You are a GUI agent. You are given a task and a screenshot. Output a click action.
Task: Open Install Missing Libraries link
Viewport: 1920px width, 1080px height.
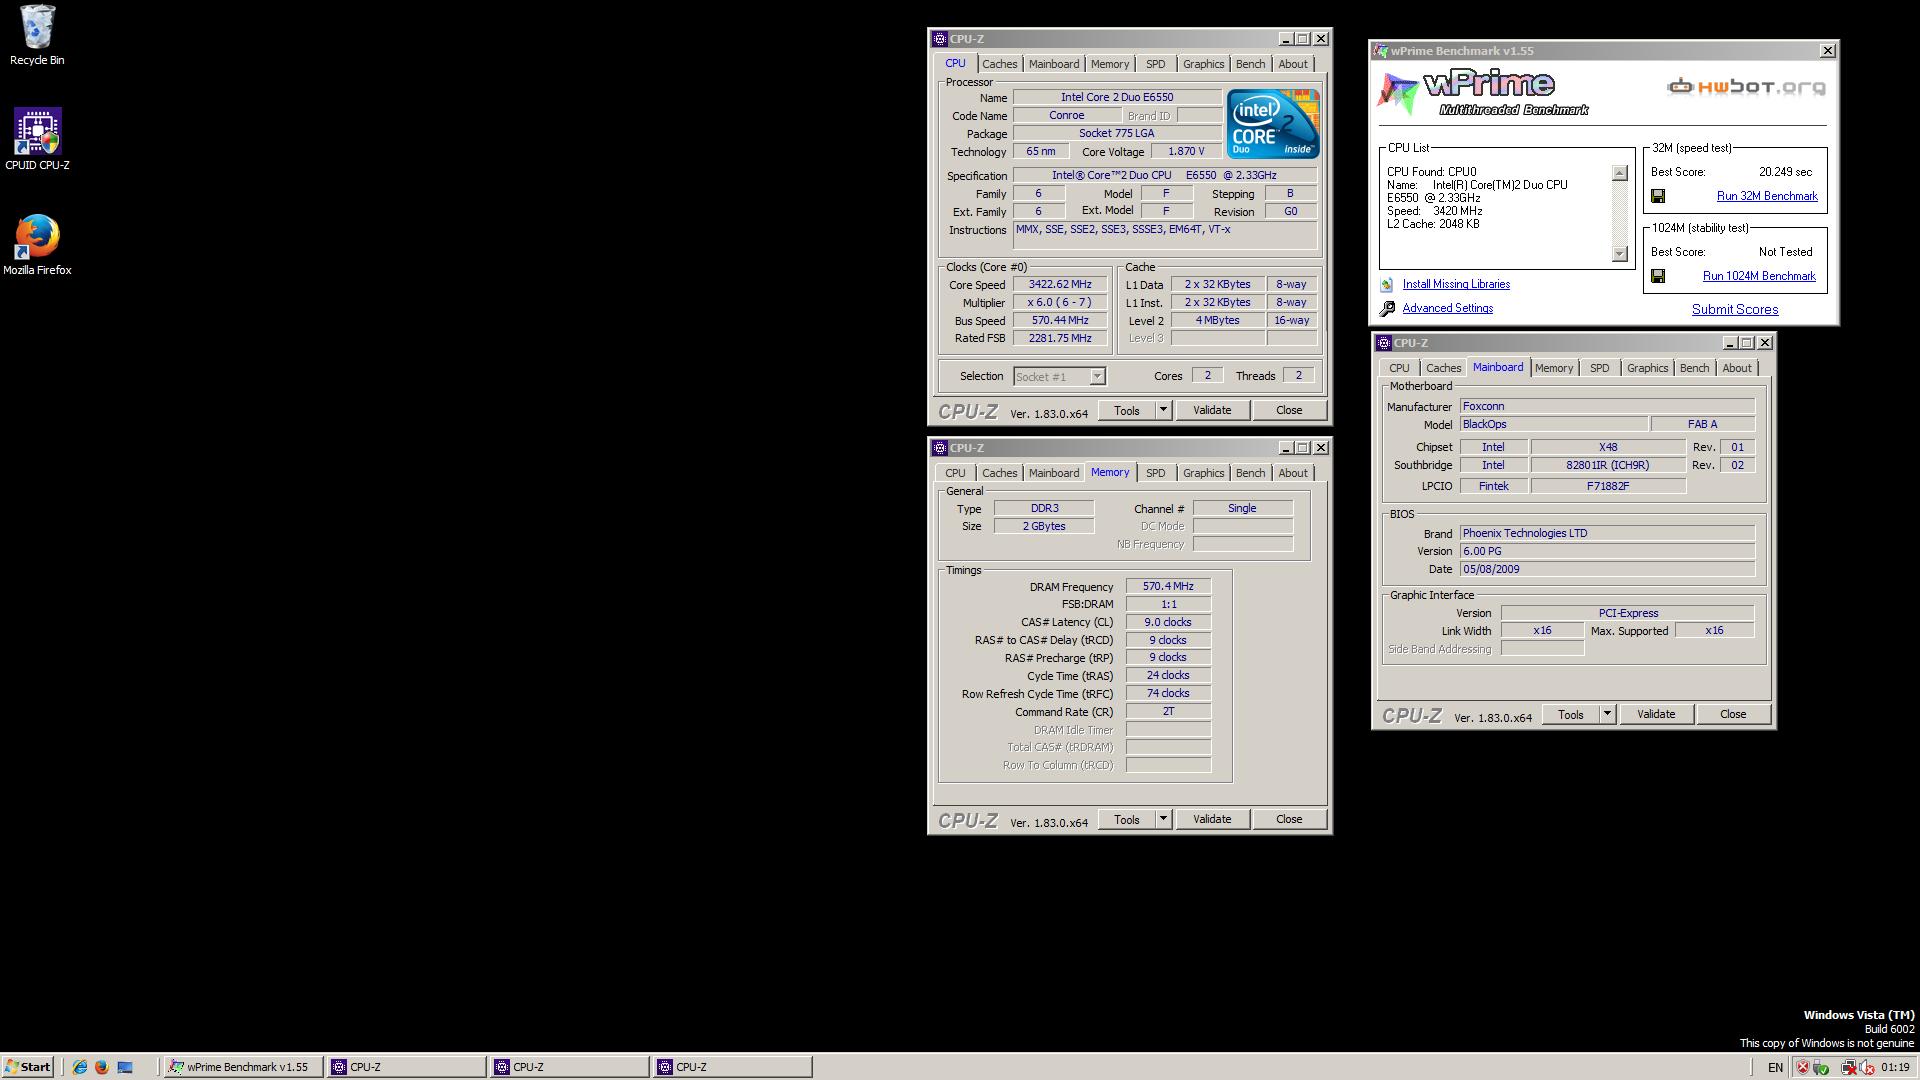1456,284
